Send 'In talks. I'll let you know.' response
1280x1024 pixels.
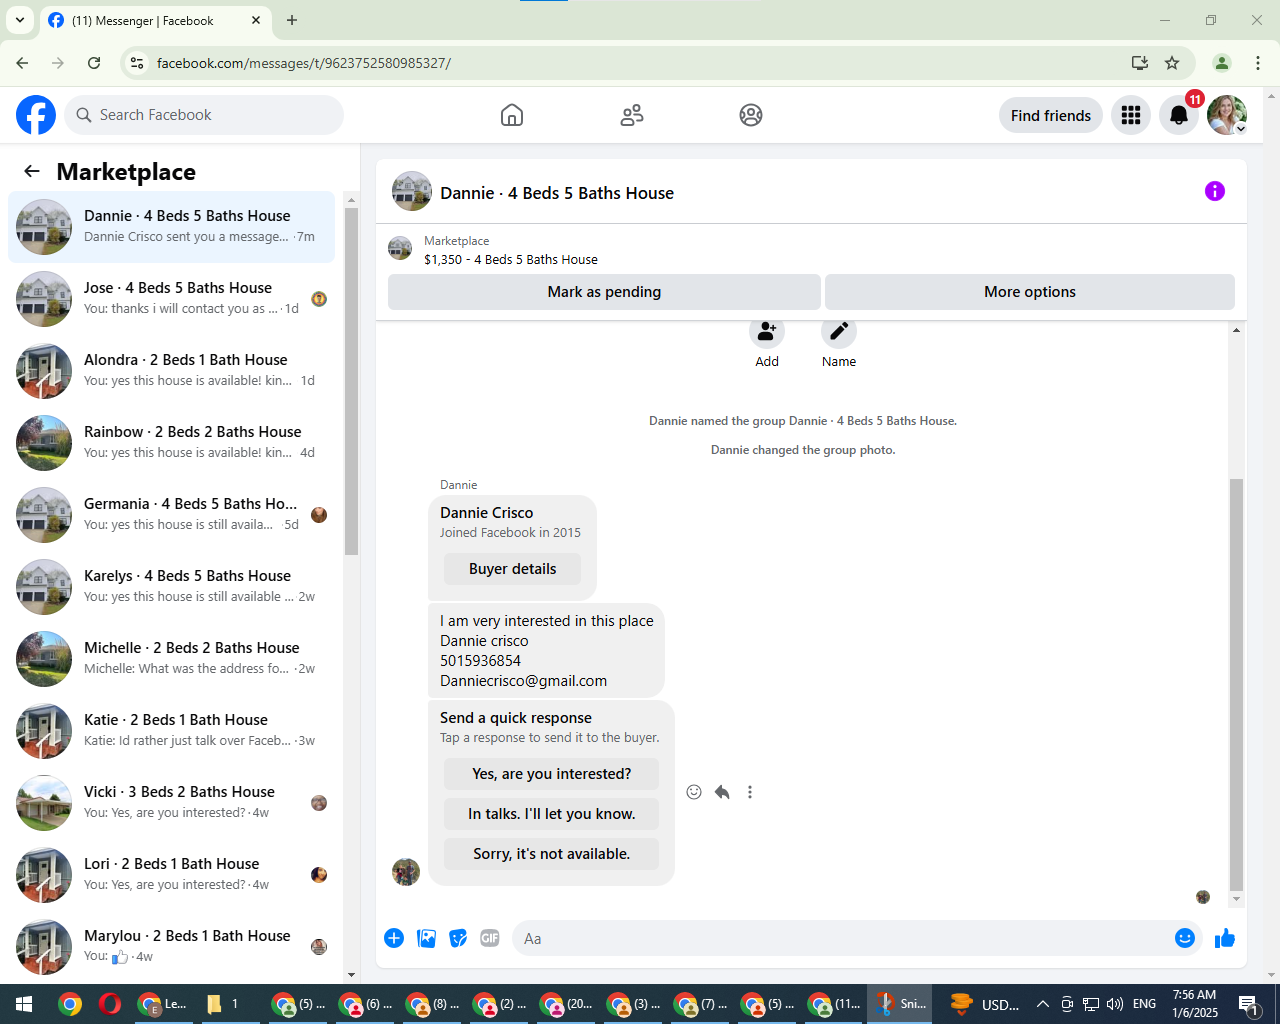click(x=551, y=814)
